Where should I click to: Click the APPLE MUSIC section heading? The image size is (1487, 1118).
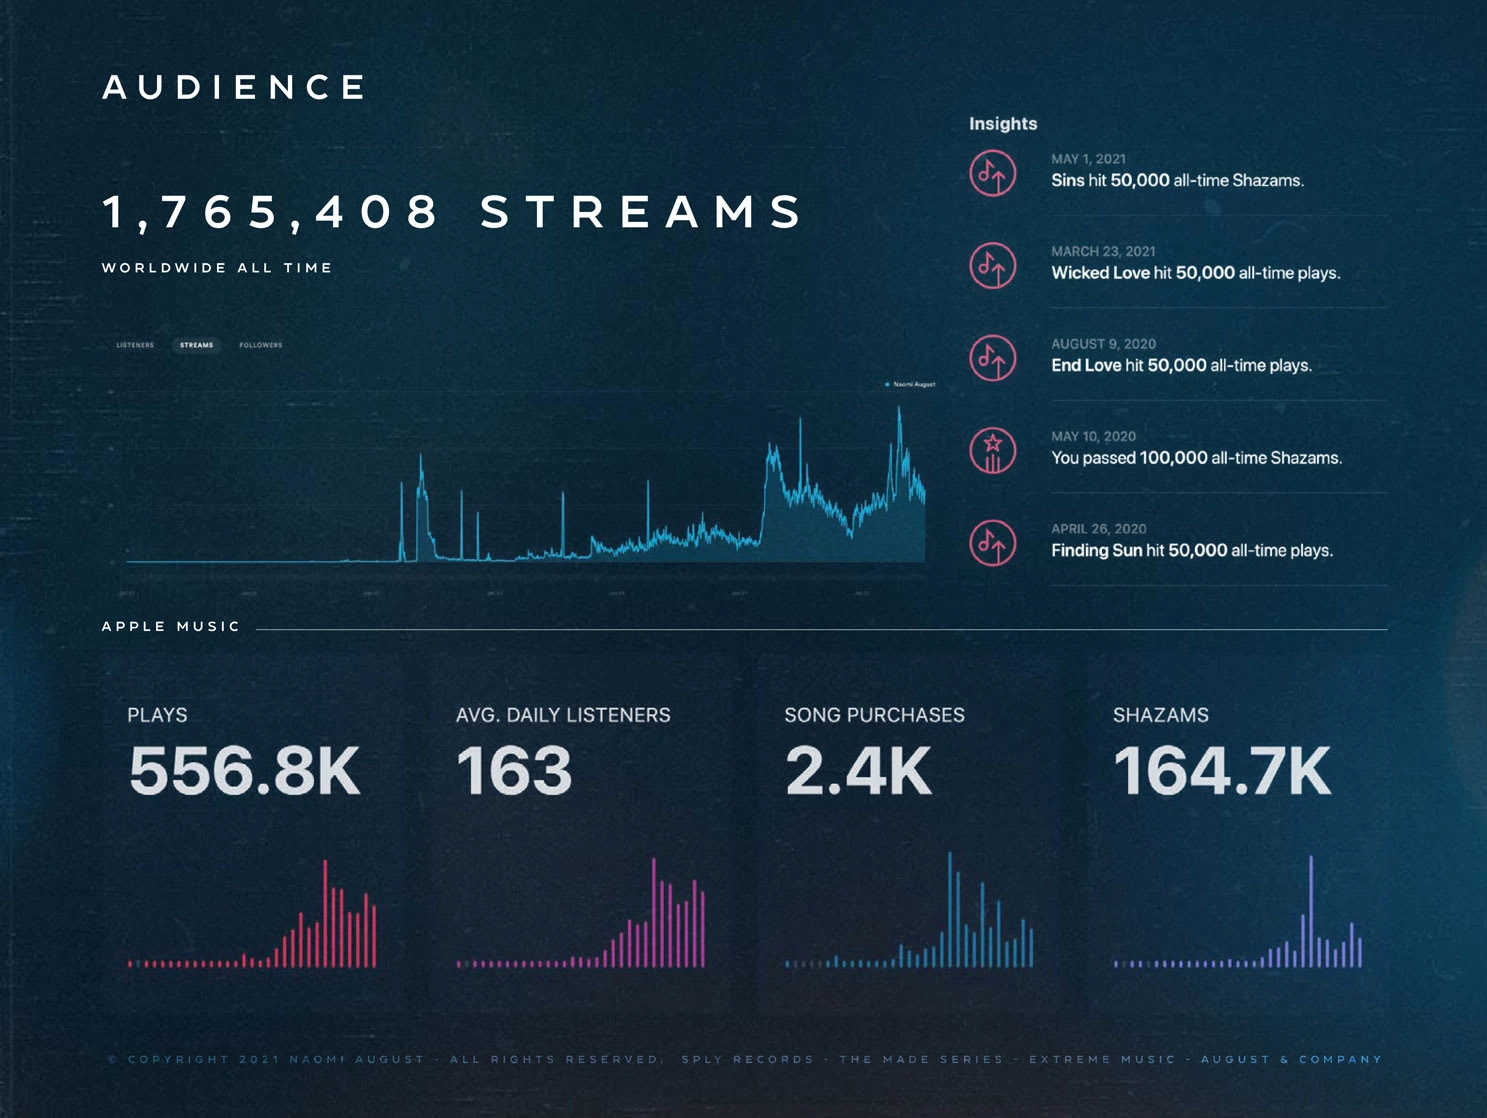pyautogui.click(x=171, y=626)
